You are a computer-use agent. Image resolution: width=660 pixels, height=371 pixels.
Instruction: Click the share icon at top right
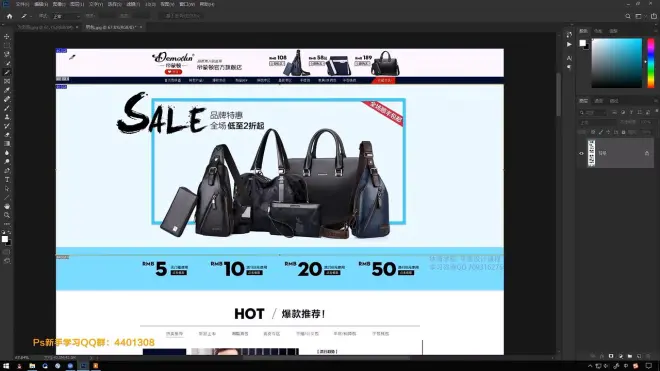pos(654,16)
